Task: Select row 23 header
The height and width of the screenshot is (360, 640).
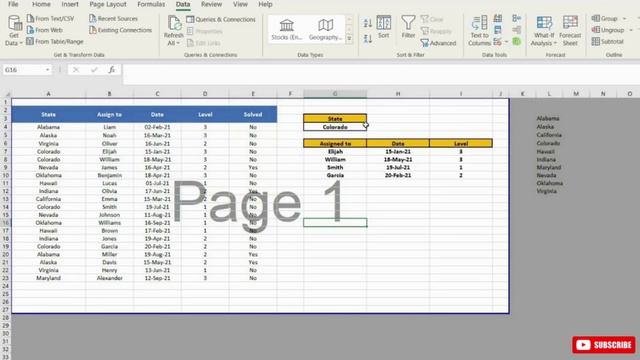Action: point(6,278)
